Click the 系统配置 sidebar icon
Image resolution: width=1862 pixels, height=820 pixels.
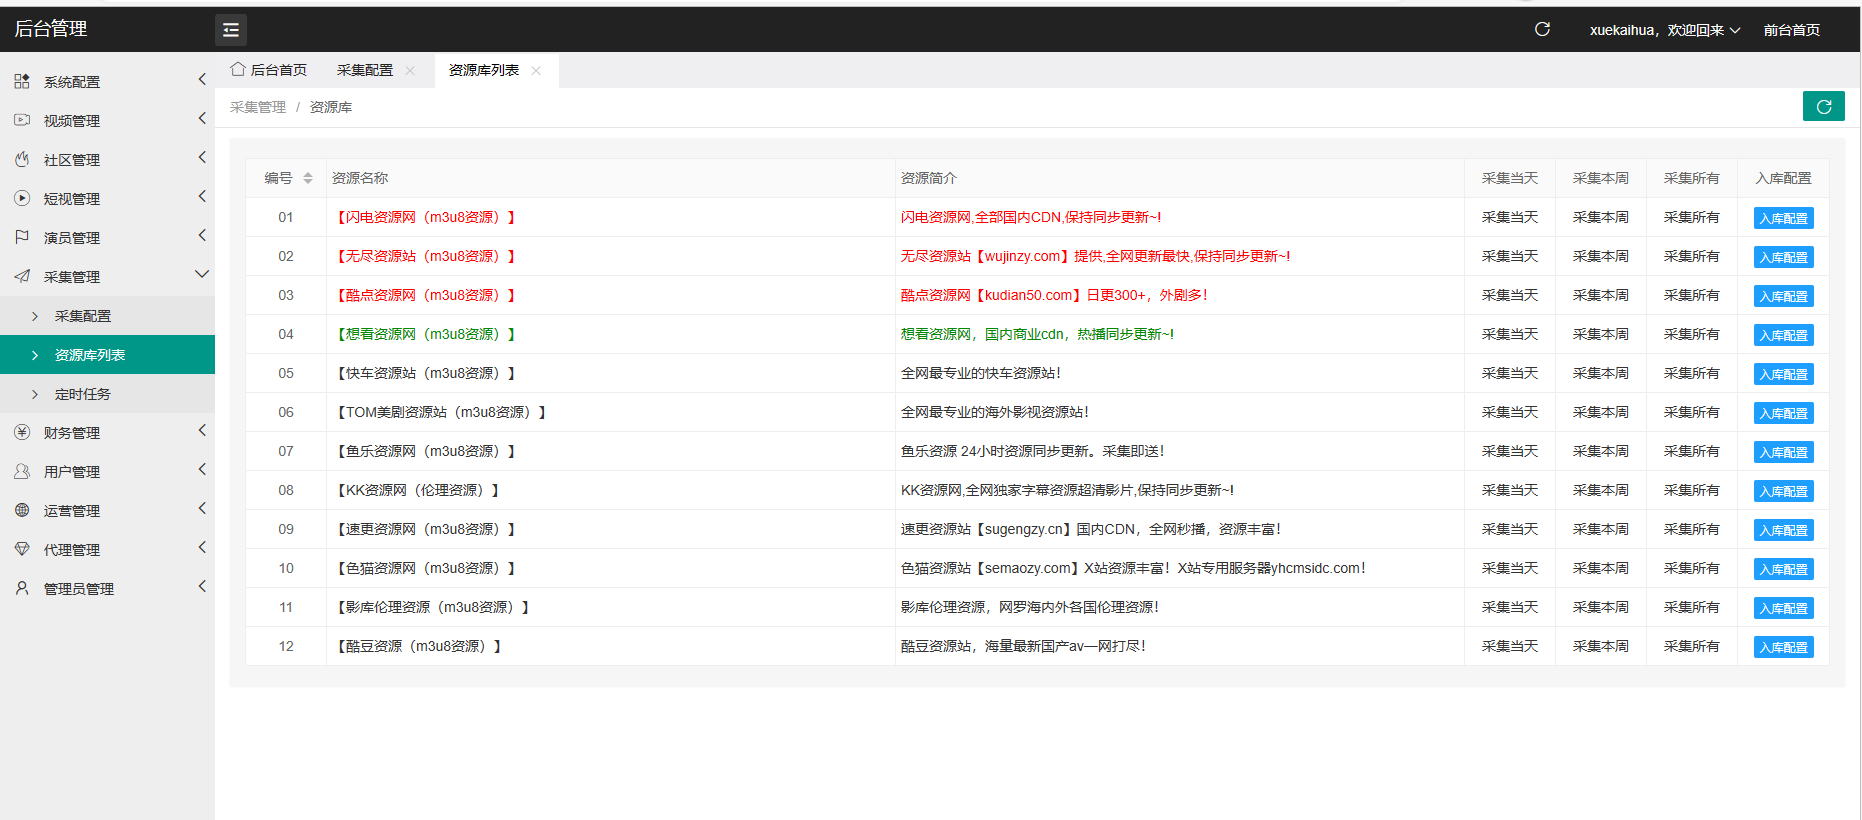[x=22, y=81]
